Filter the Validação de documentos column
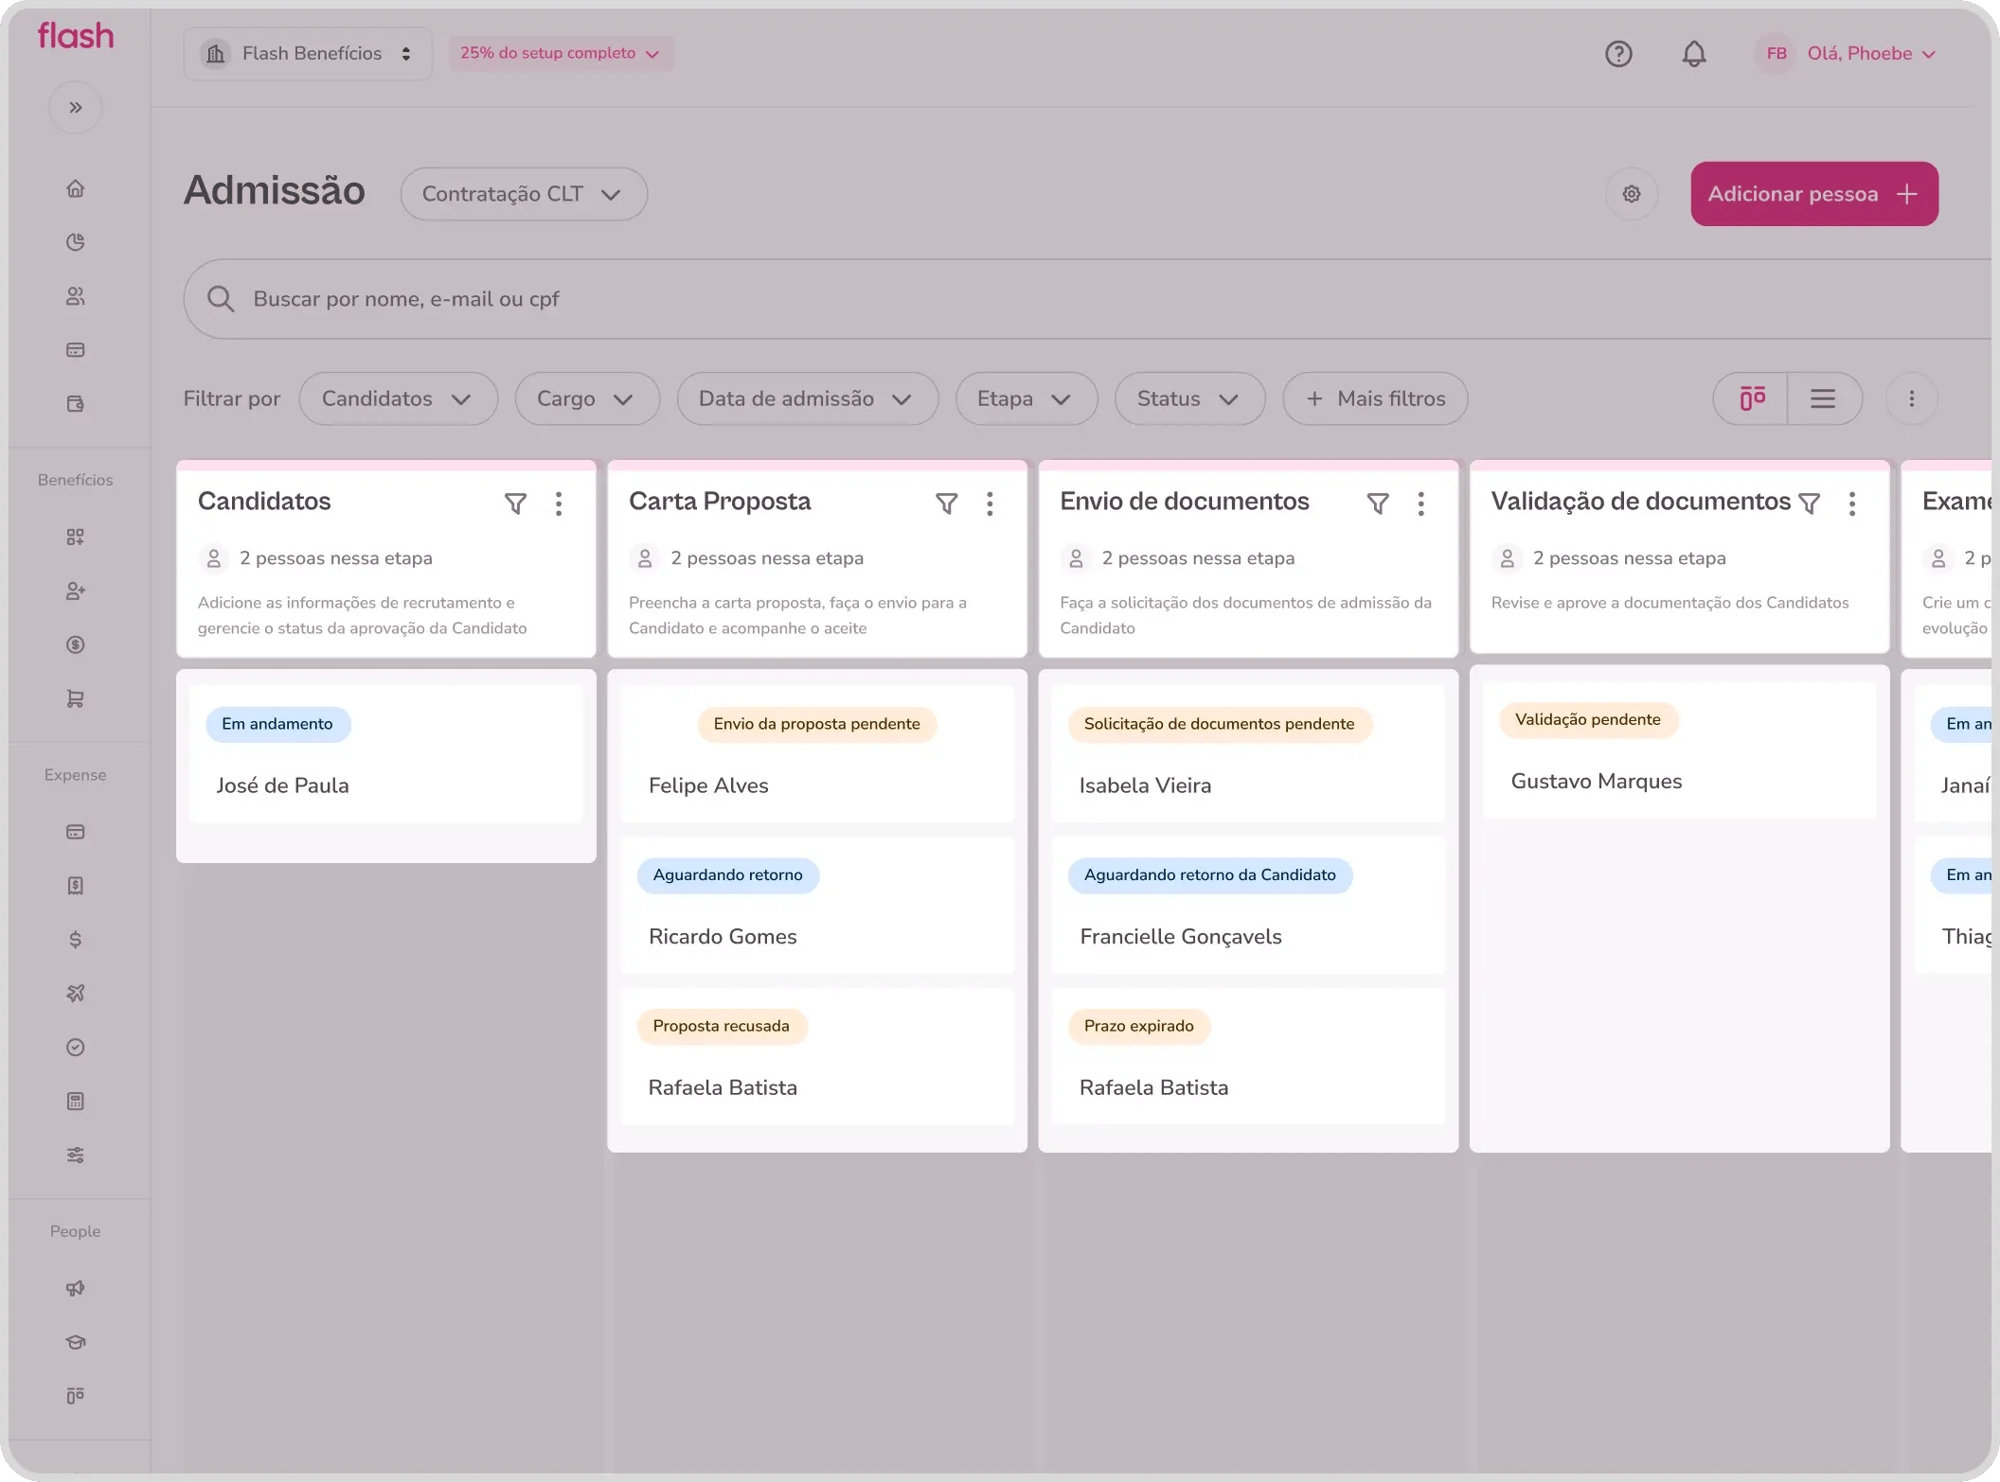The image size is (2000, 1482). pos(1808,504)
